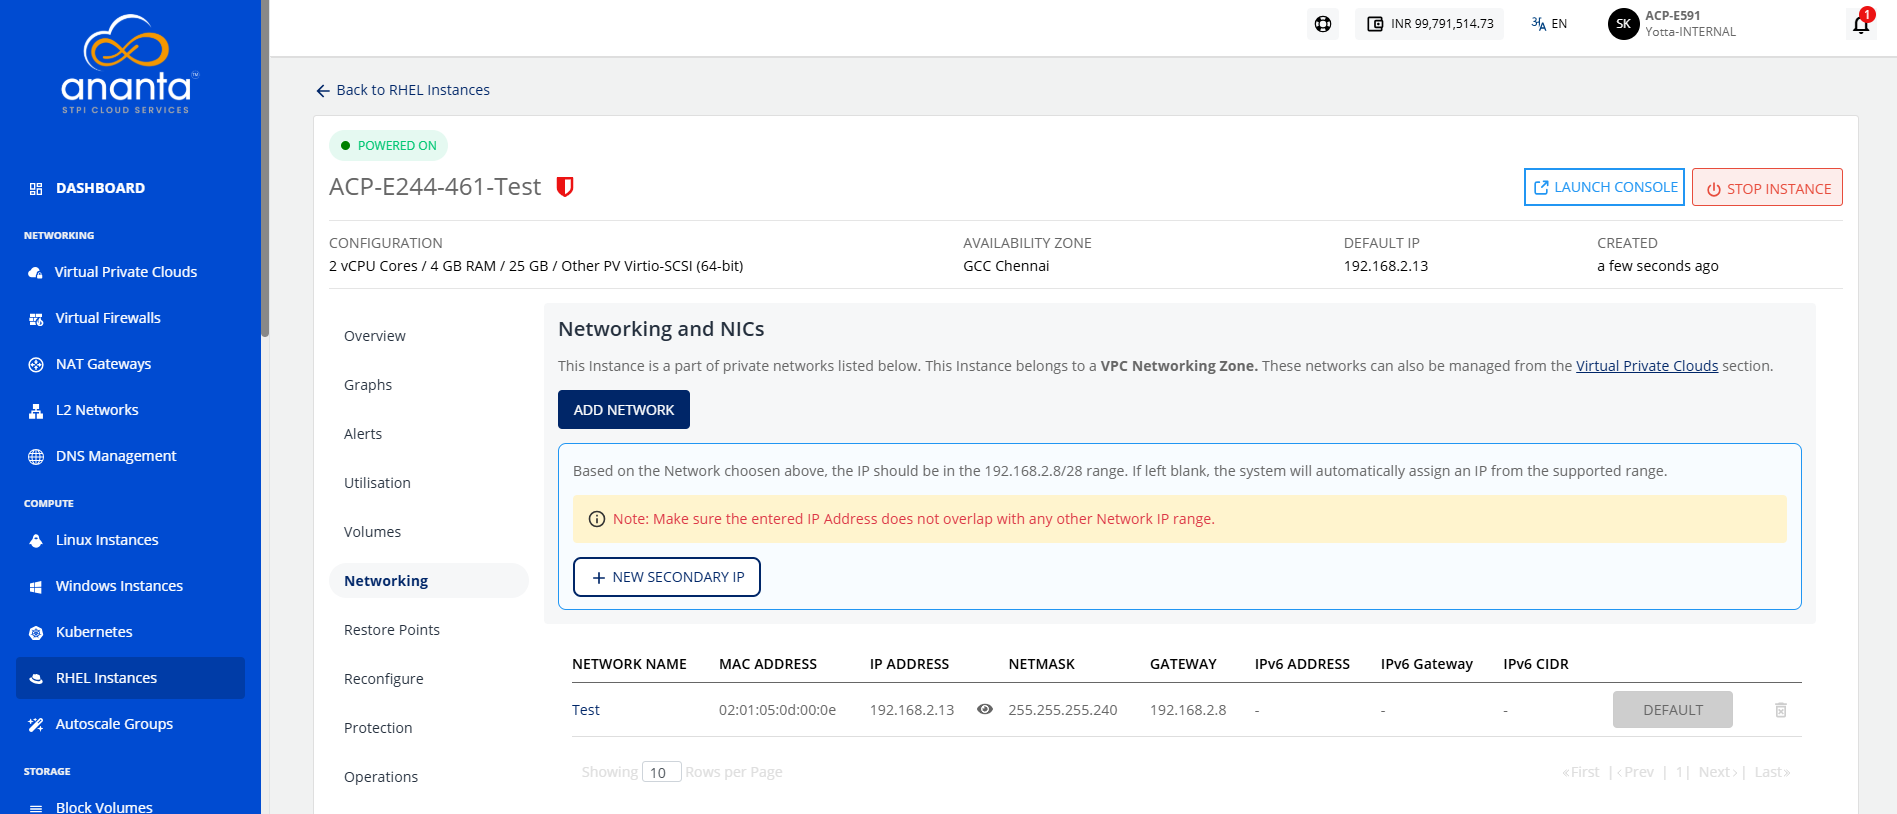Click the Ananta logo
Image resolution: width=1897 pixels, height=814 pixels.
129,65
